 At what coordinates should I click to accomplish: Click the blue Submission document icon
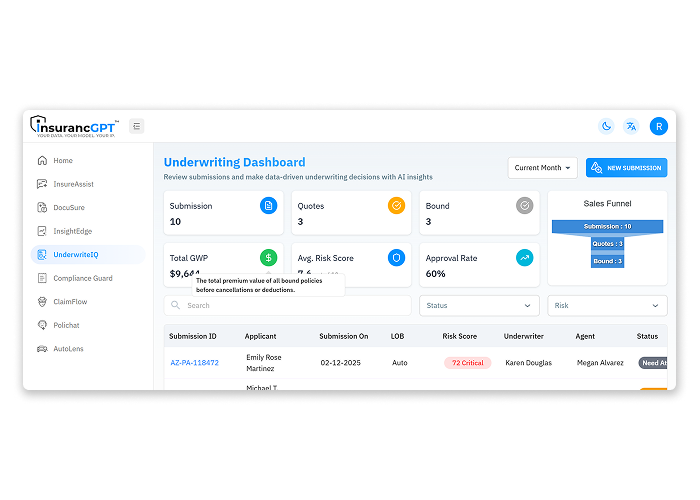(268, 206)
